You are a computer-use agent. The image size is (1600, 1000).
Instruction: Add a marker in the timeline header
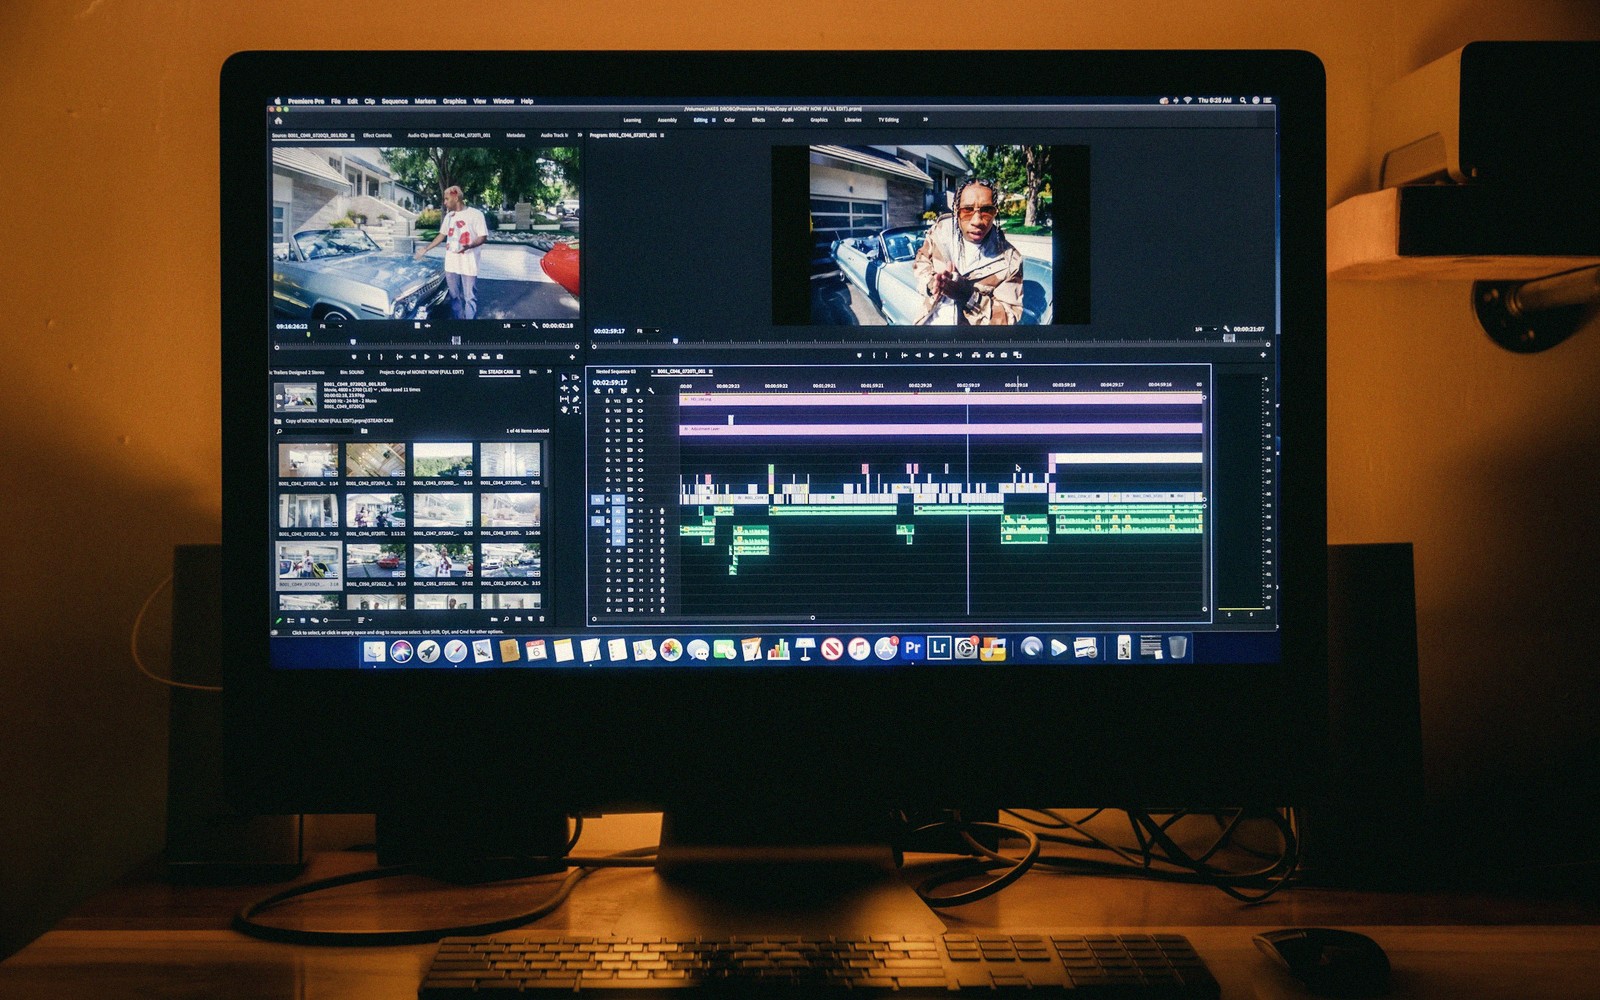click(x=638, y=391)
